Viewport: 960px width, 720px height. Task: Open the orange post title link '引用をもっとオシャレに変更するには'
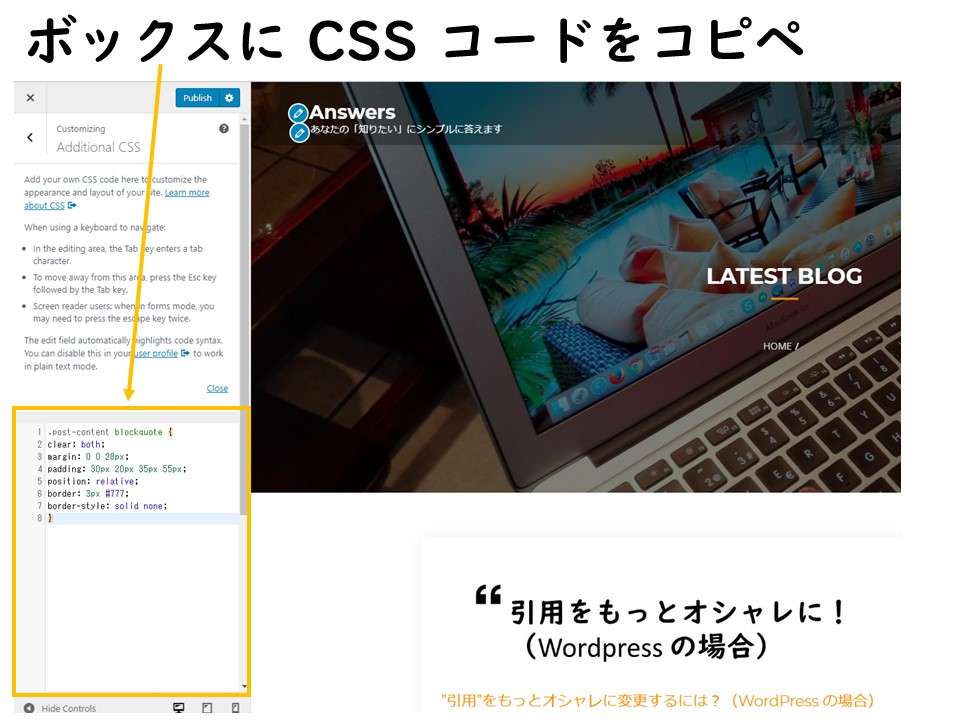pyautogui.click(x=657, y=700)
